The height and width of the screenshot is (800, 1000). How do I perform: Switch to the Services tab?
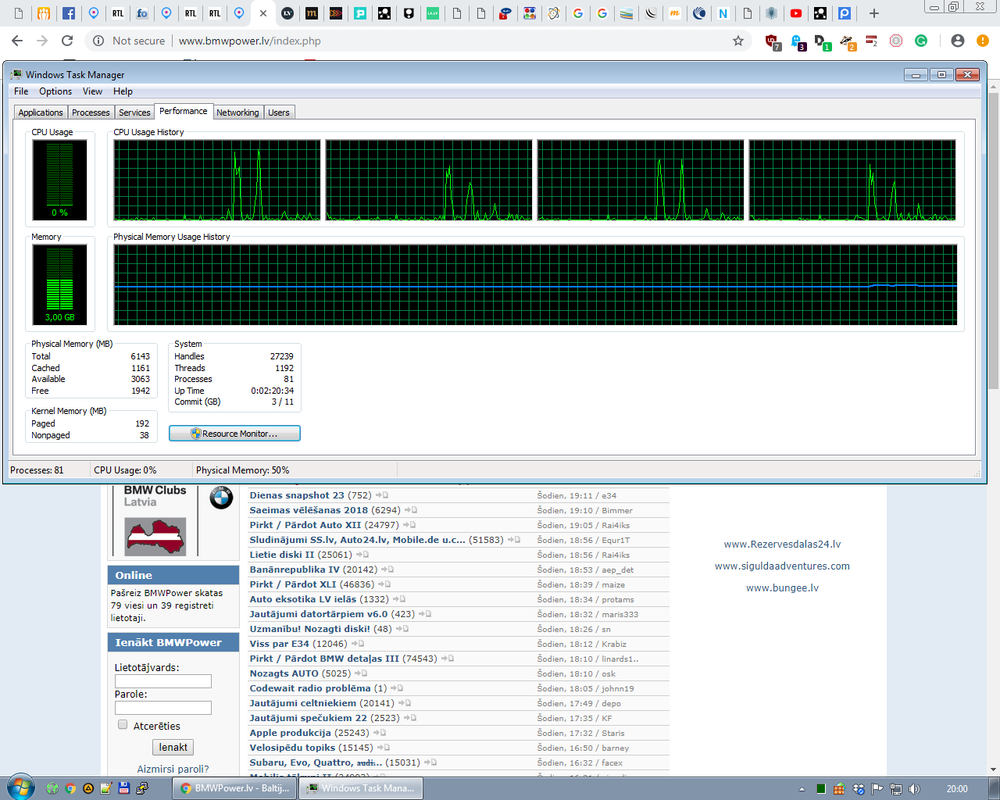point(134,112)
